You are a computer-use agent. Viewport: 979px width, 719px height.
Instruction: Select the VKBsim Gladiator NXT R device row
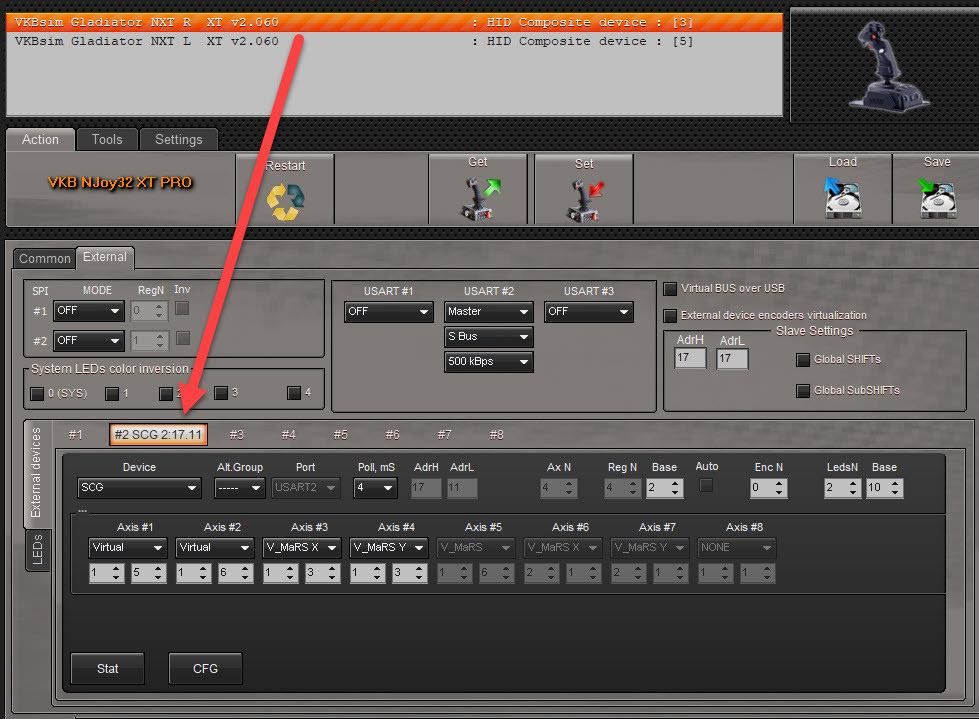(x=394, y=22)
